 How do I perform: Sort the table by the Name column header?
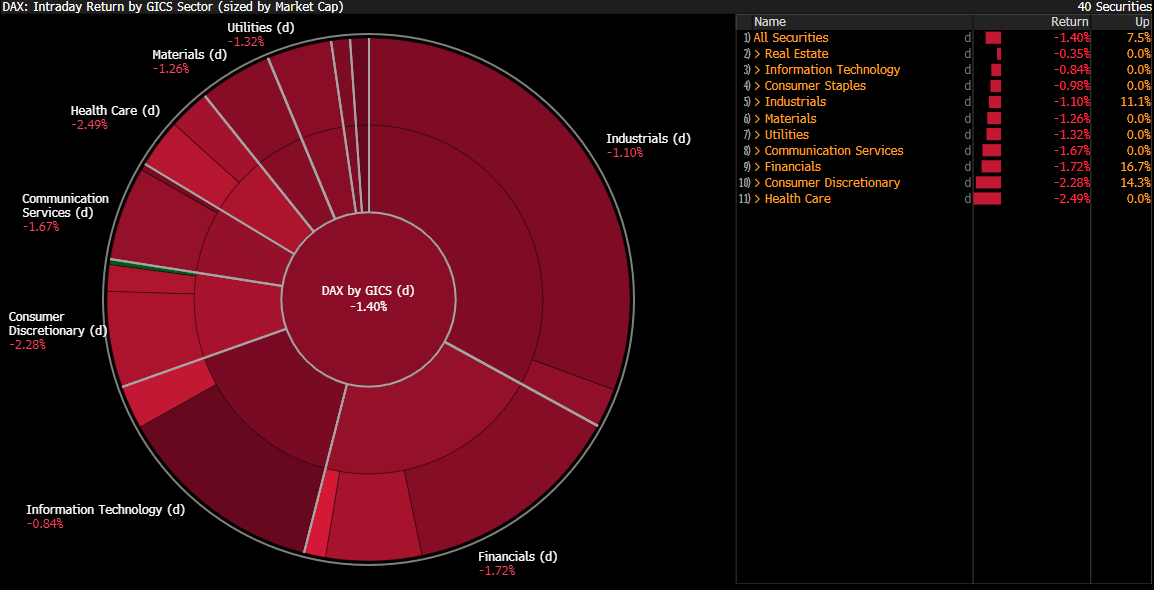click(770, 22)
